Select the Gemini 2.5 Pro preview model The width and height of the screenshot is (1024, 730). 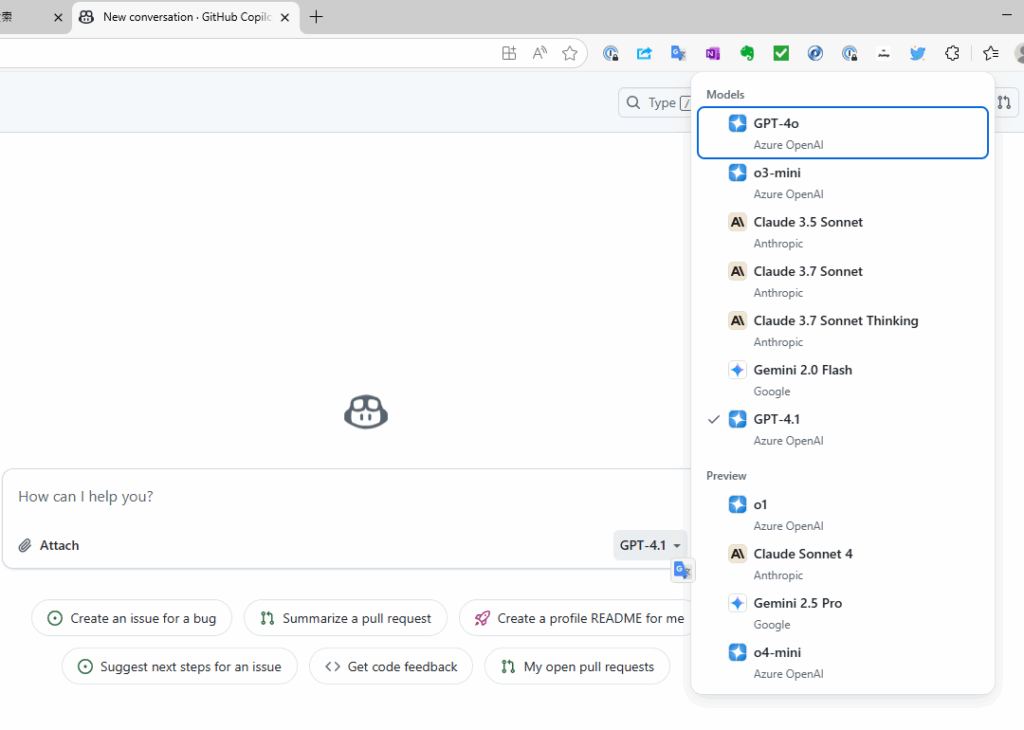coord(842,613)
